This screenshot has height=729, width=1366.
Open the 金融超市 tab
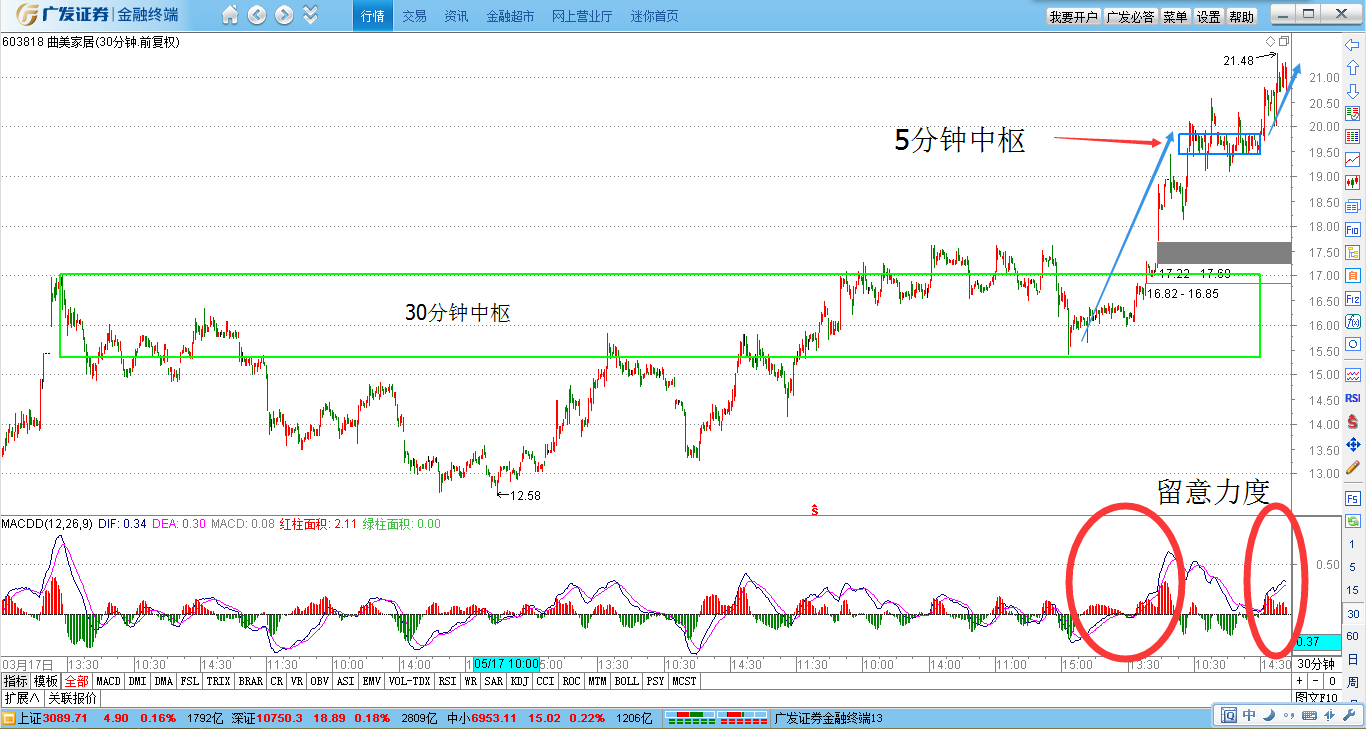pos(510,16)
